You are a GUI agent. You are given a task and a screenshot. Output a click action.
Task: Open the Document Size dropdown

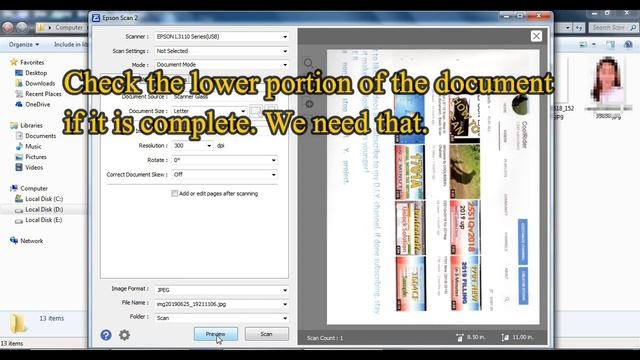209,111
